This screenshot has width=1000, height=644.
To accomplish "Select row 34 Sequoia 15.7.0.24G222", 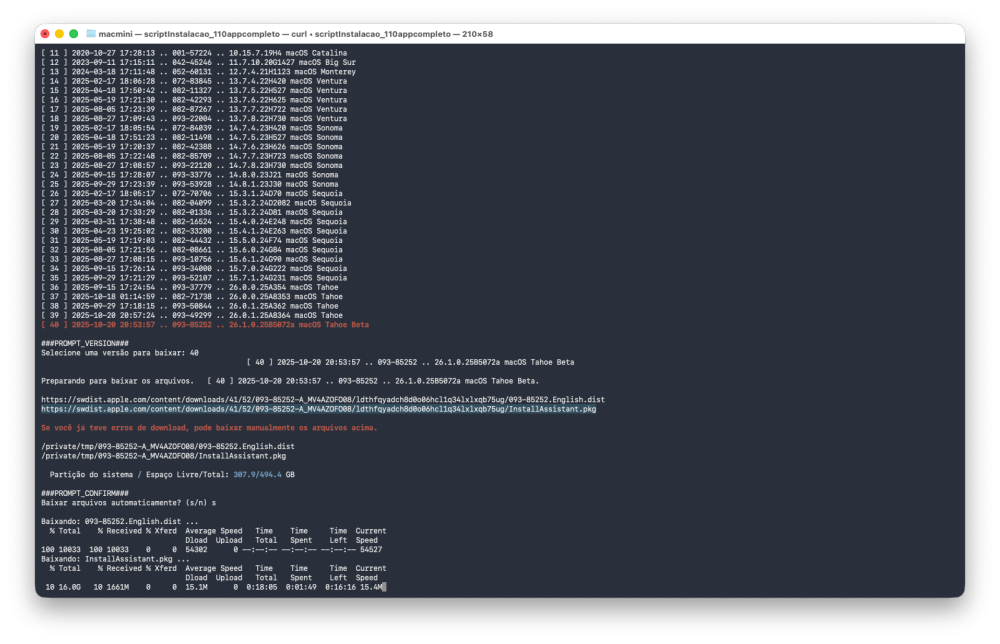I will point(194,268).
